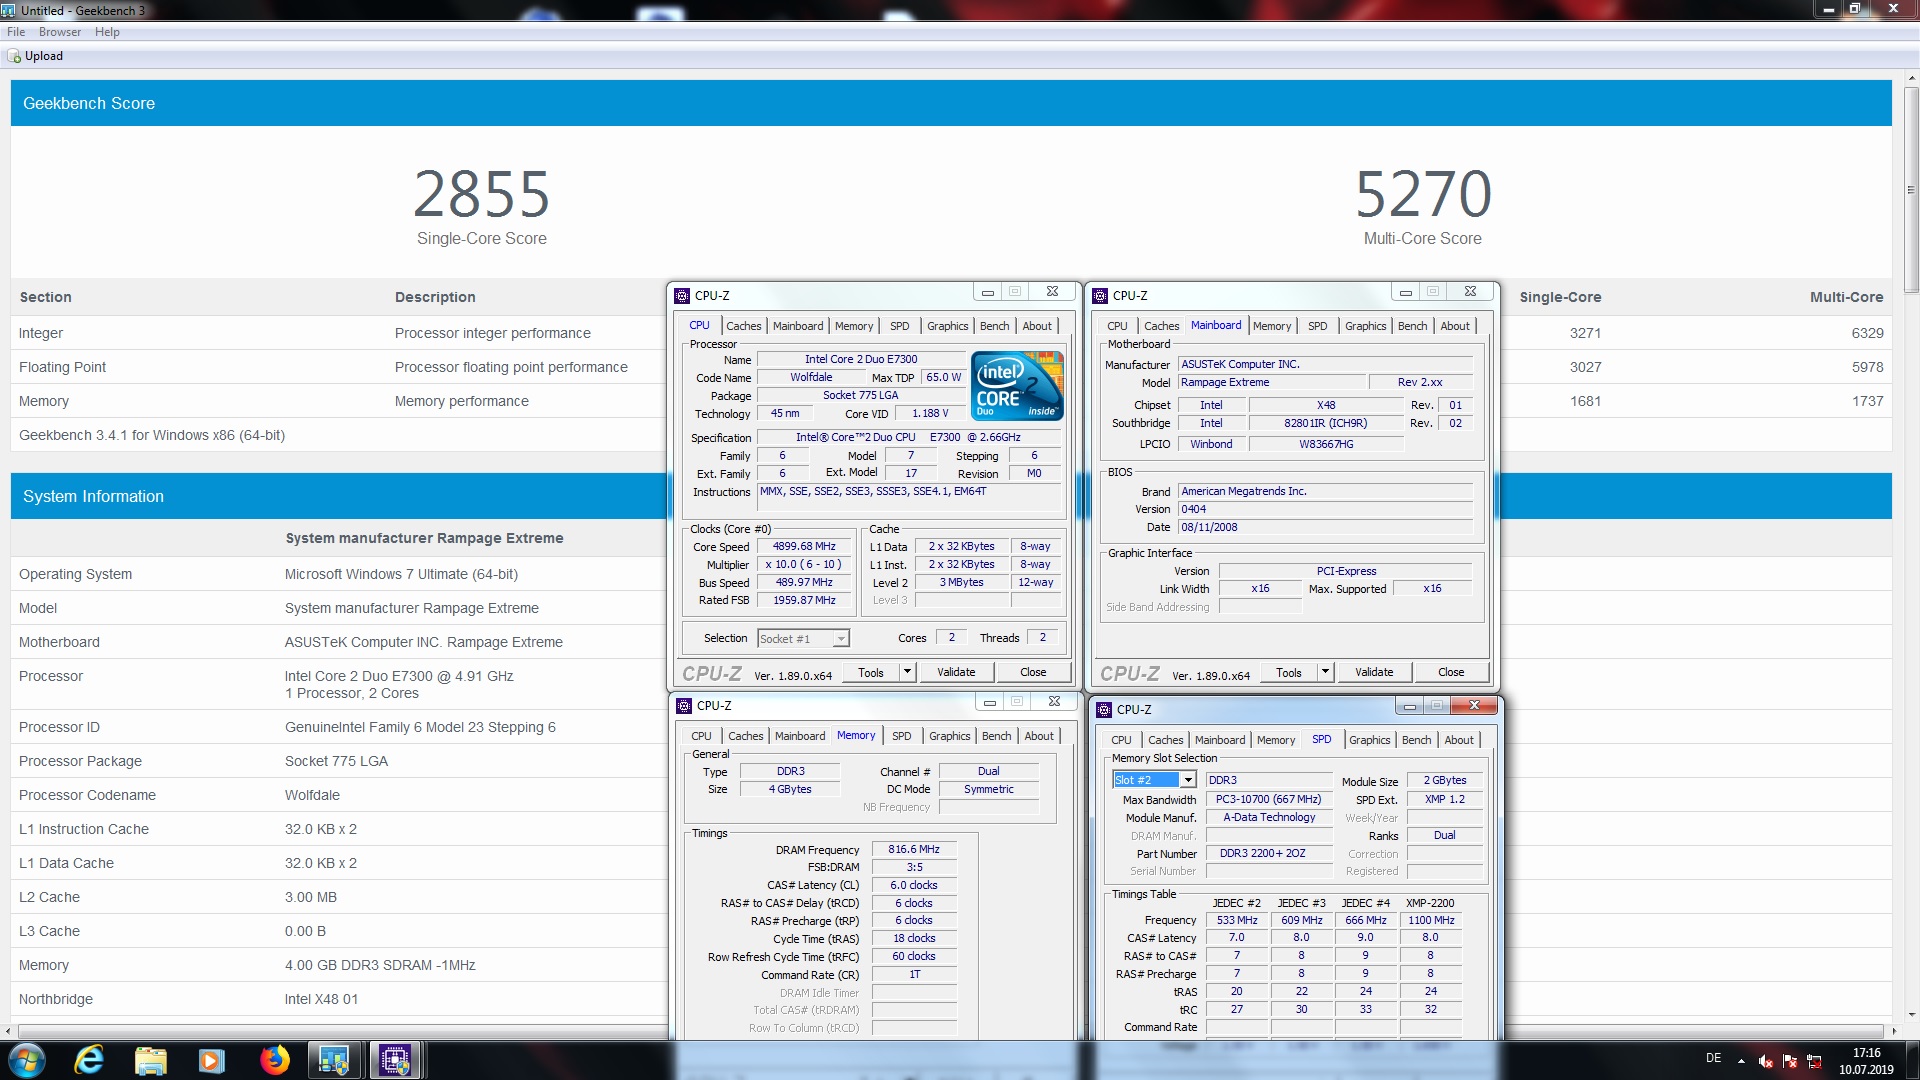Image resolution: width=1920 pixels, height=1080 pixels.
Task: Click Validate in the CPU window
Action: tap(956, 672)
